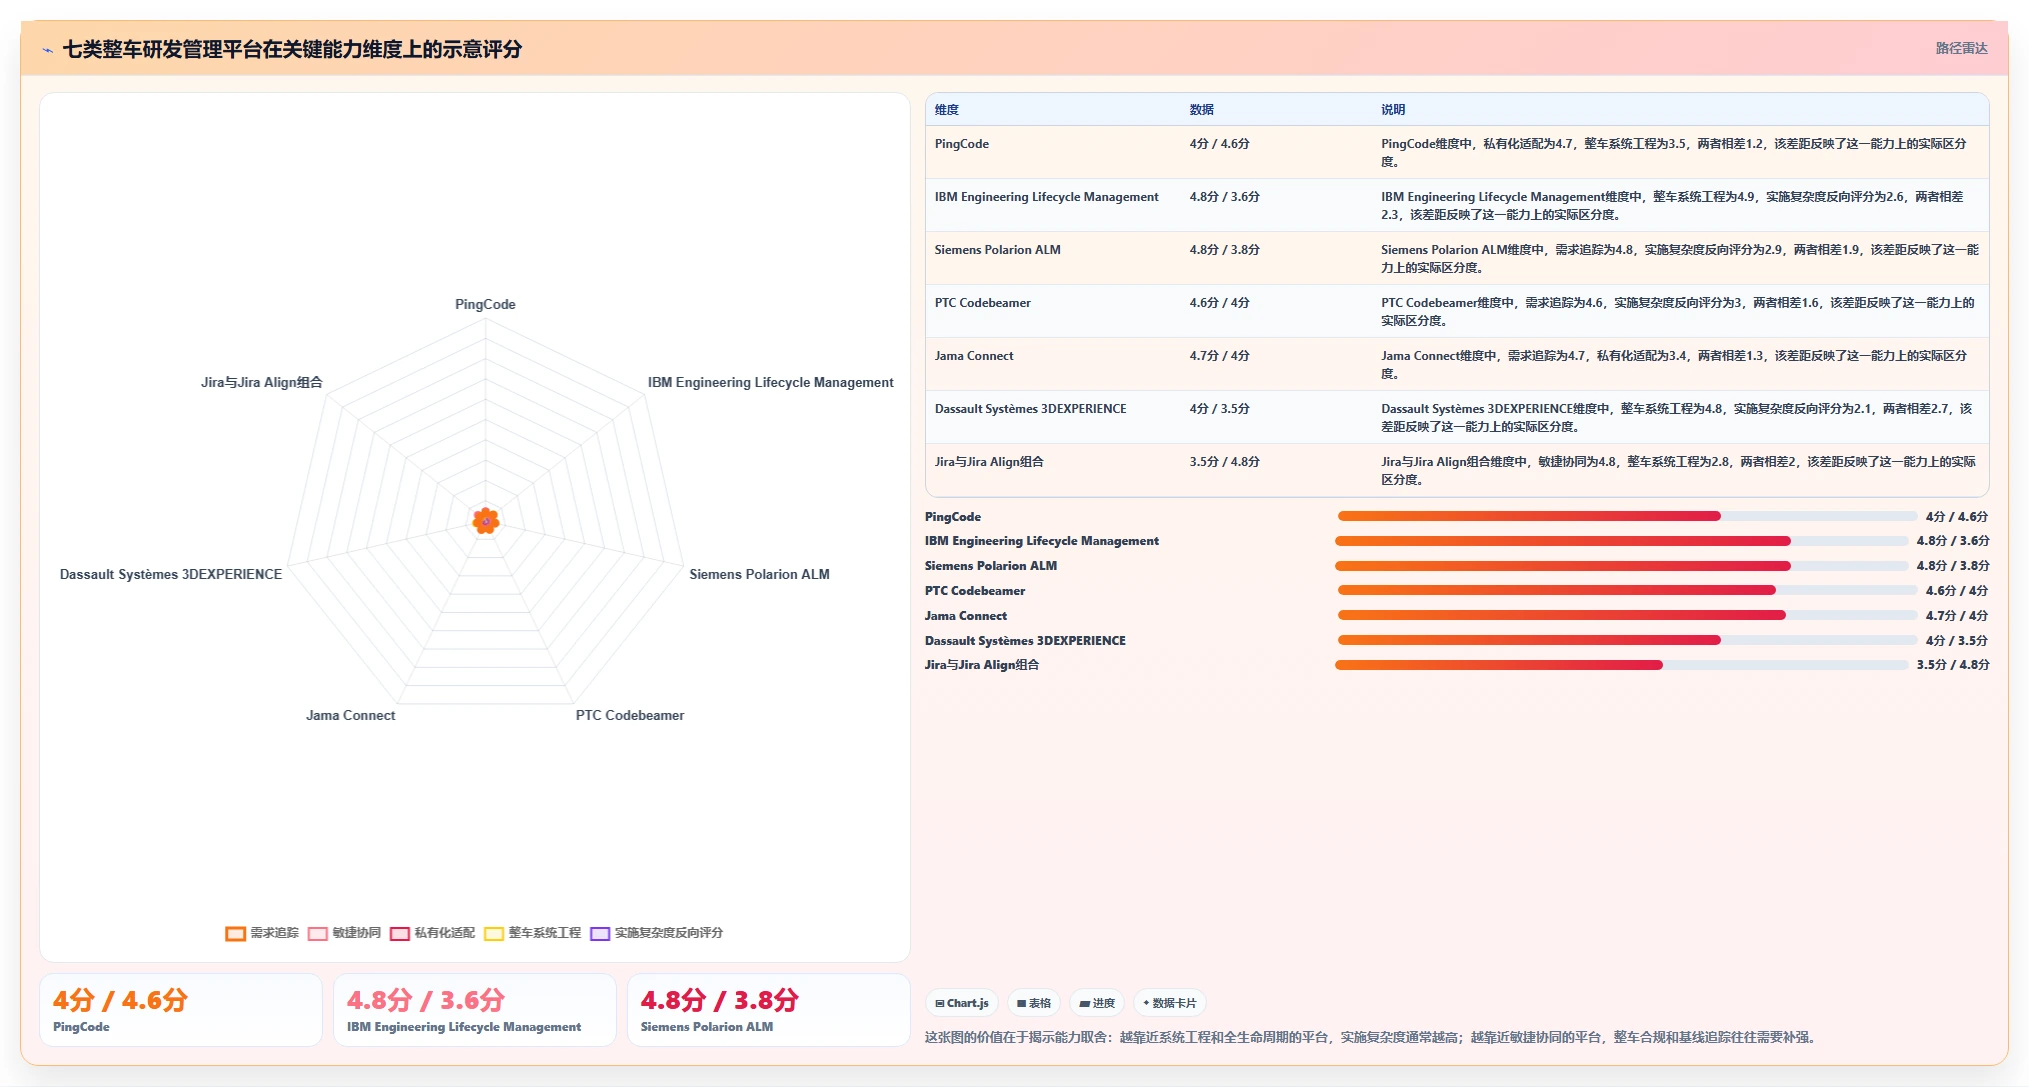Click the 路径雷达 label in the header
The image size is (2029, 1087).
coord(1961,48)
